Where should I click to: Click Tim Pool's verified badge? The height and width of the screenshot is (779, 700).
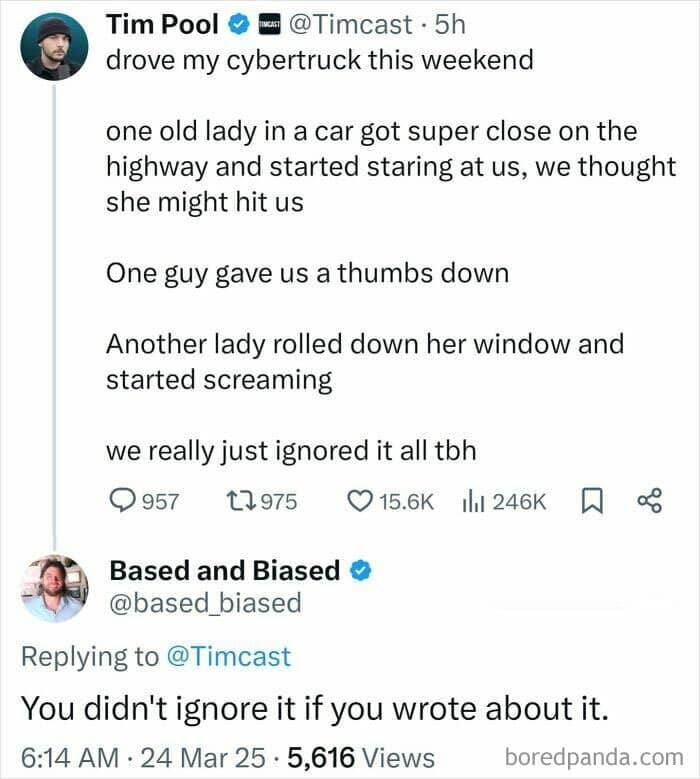[x=236, y=22]
